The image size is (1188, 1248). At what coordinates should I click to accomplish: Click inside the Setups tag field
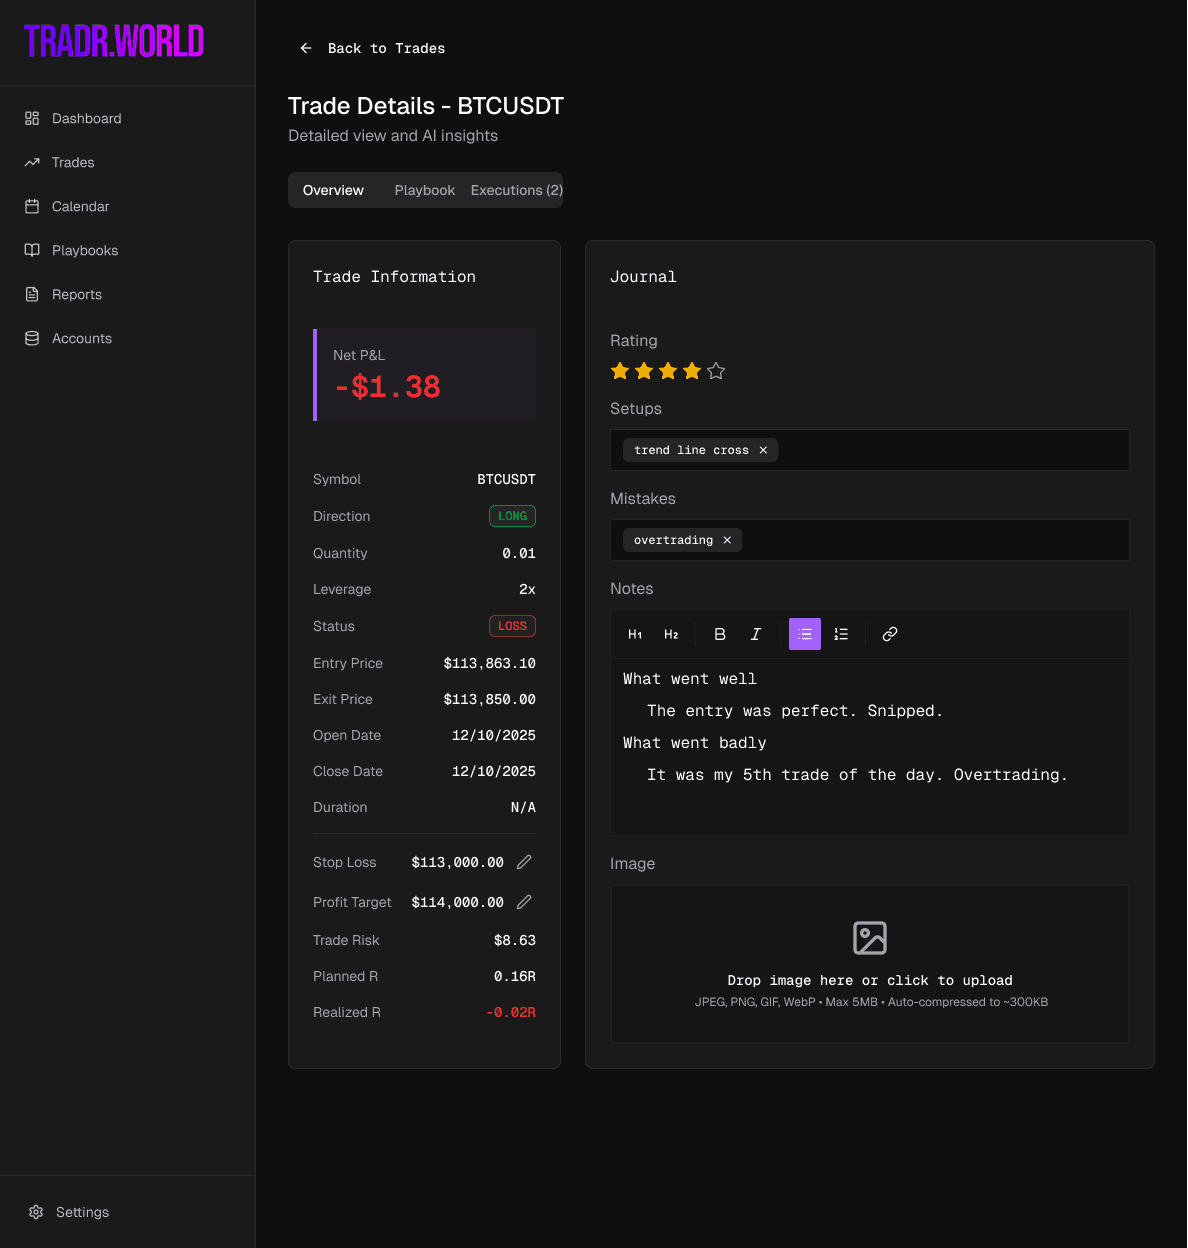click(x=870, y=450)
